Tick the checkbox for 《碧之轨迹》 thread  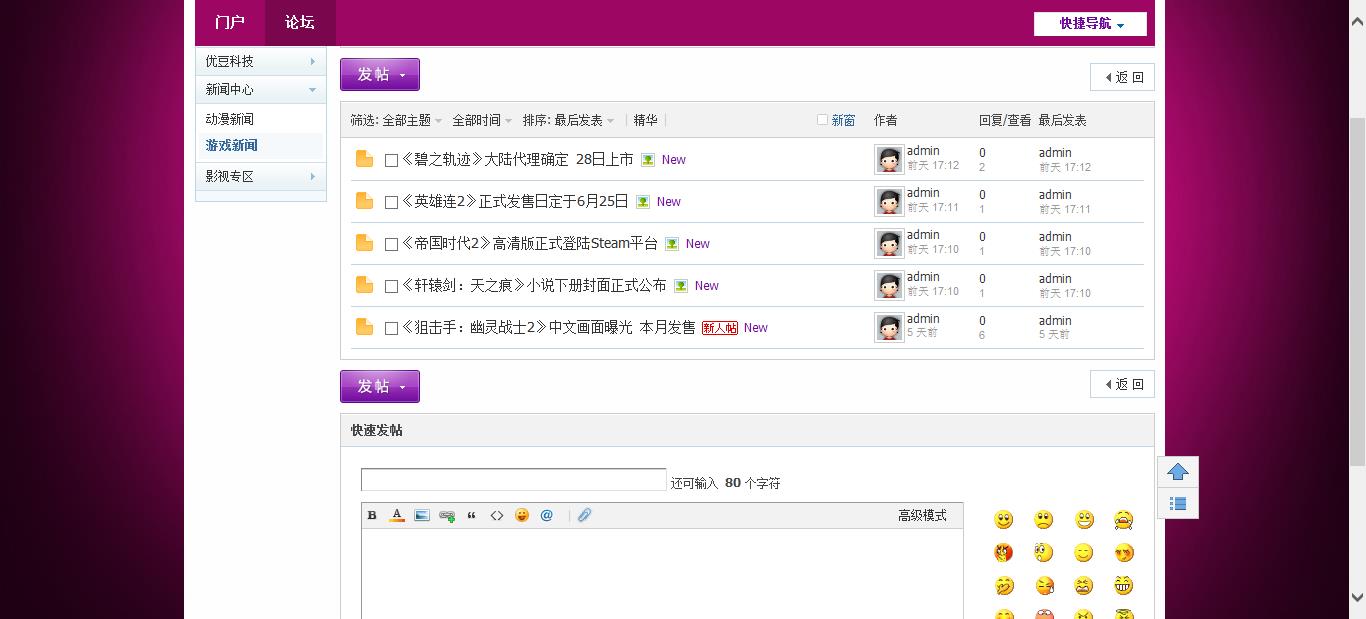(392, 160)
